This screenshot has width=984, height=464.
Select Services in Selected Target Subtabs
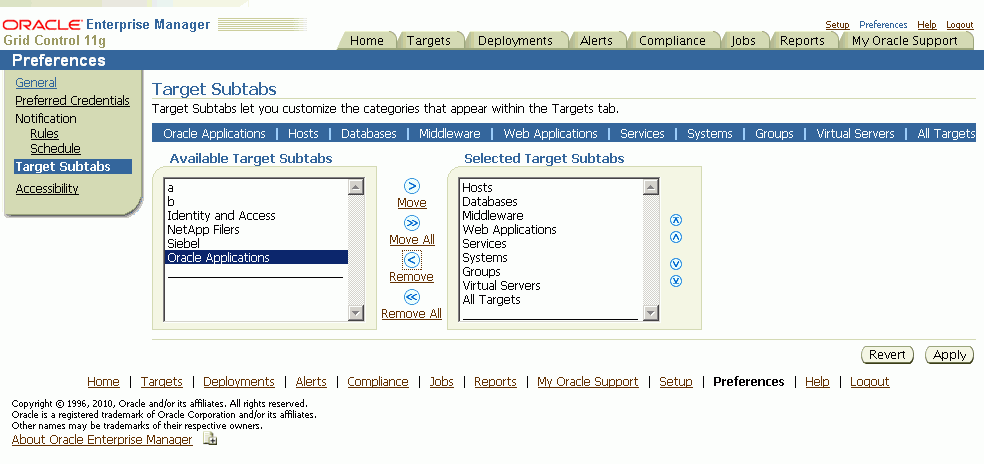click(552, 244)
